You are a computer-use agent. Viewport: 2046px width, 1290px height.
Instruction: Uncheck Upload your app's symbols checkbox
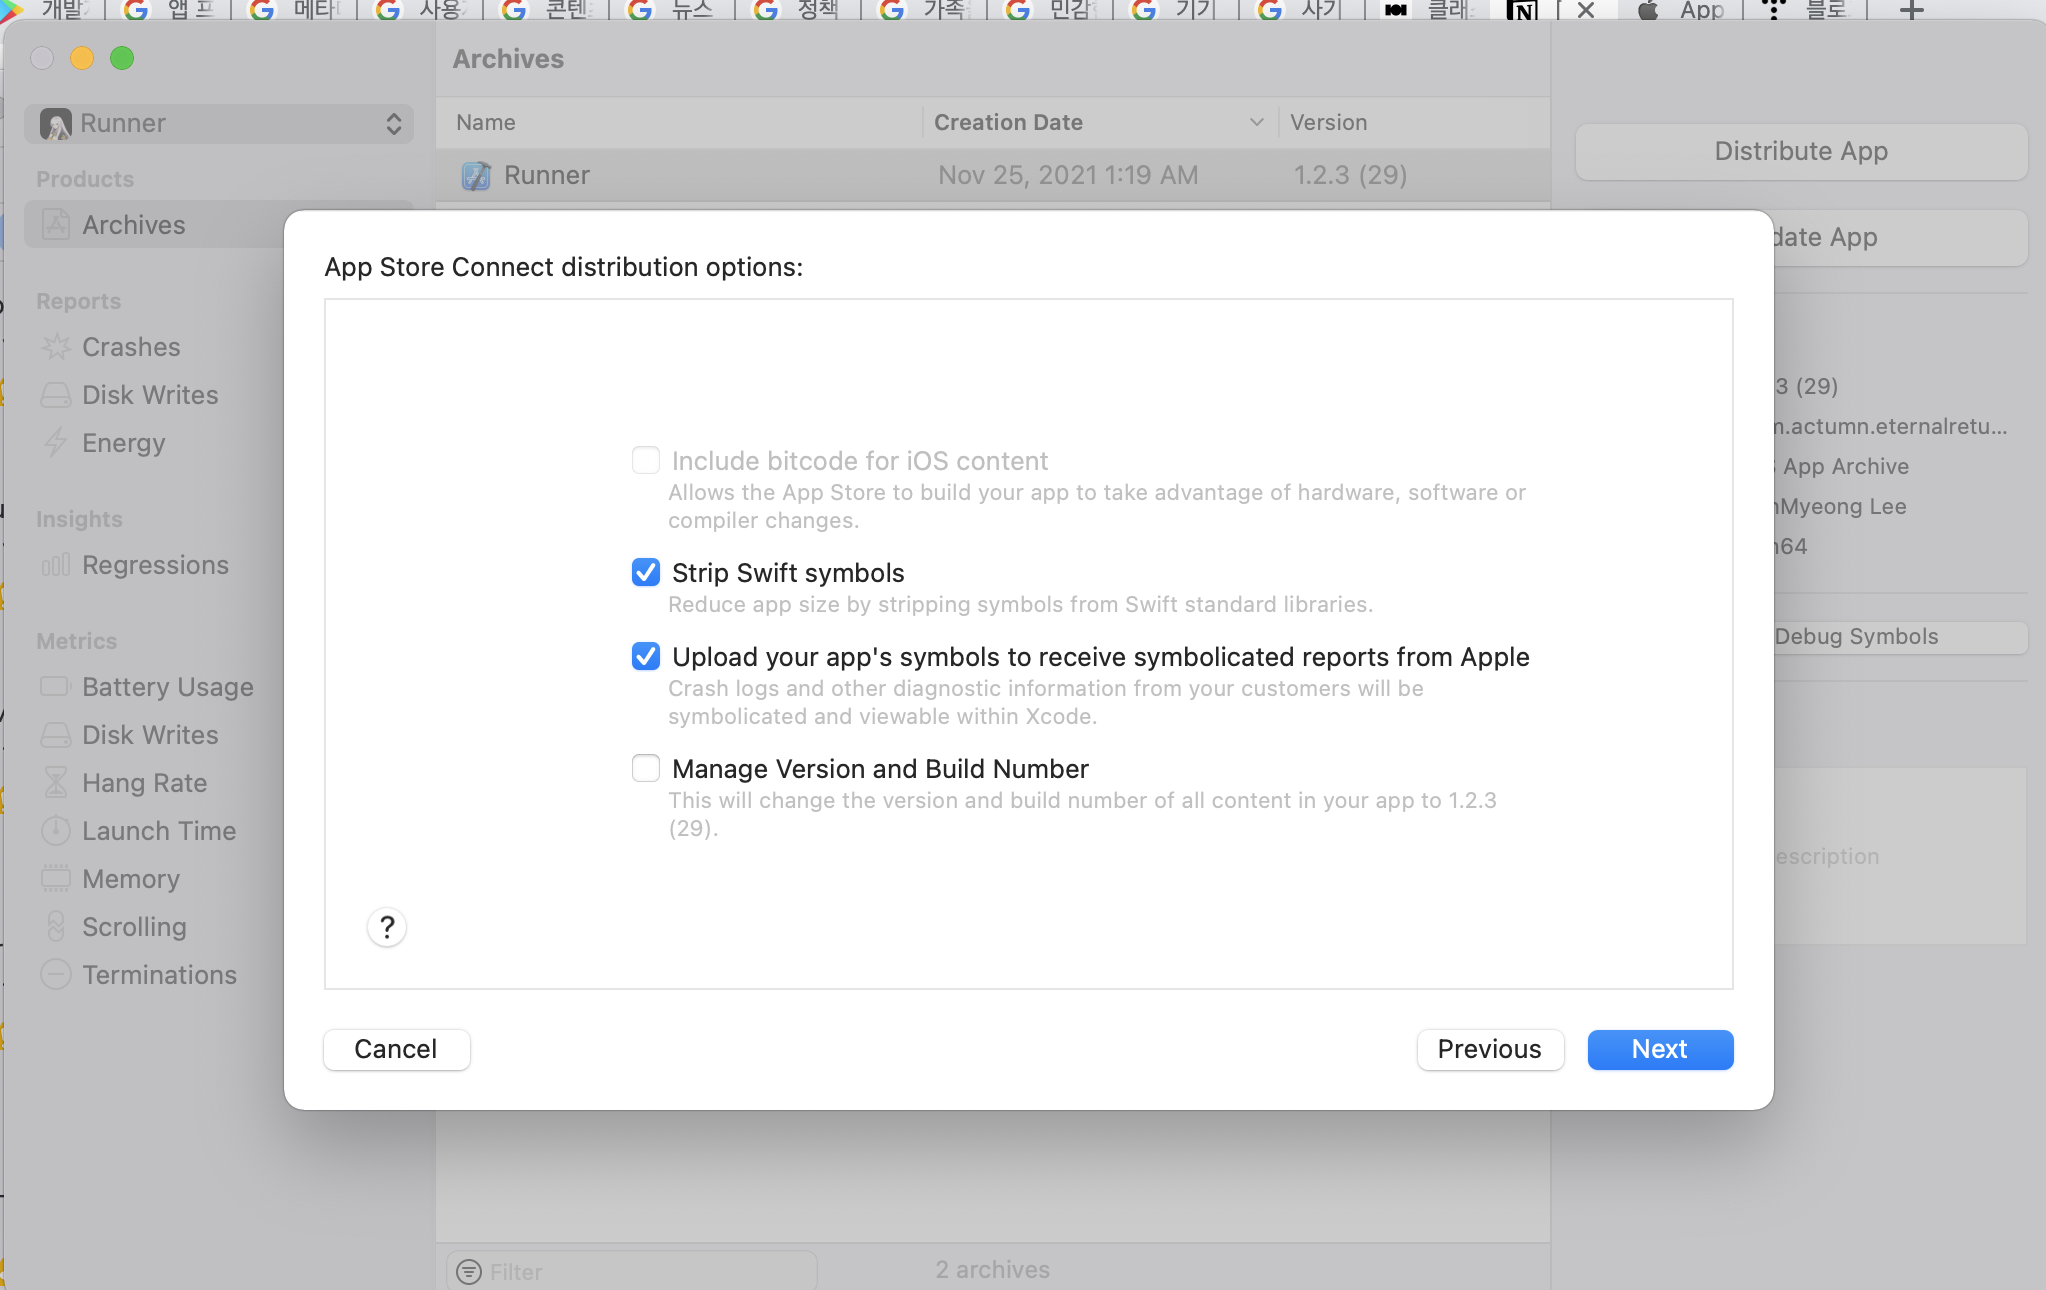(646, 656)
